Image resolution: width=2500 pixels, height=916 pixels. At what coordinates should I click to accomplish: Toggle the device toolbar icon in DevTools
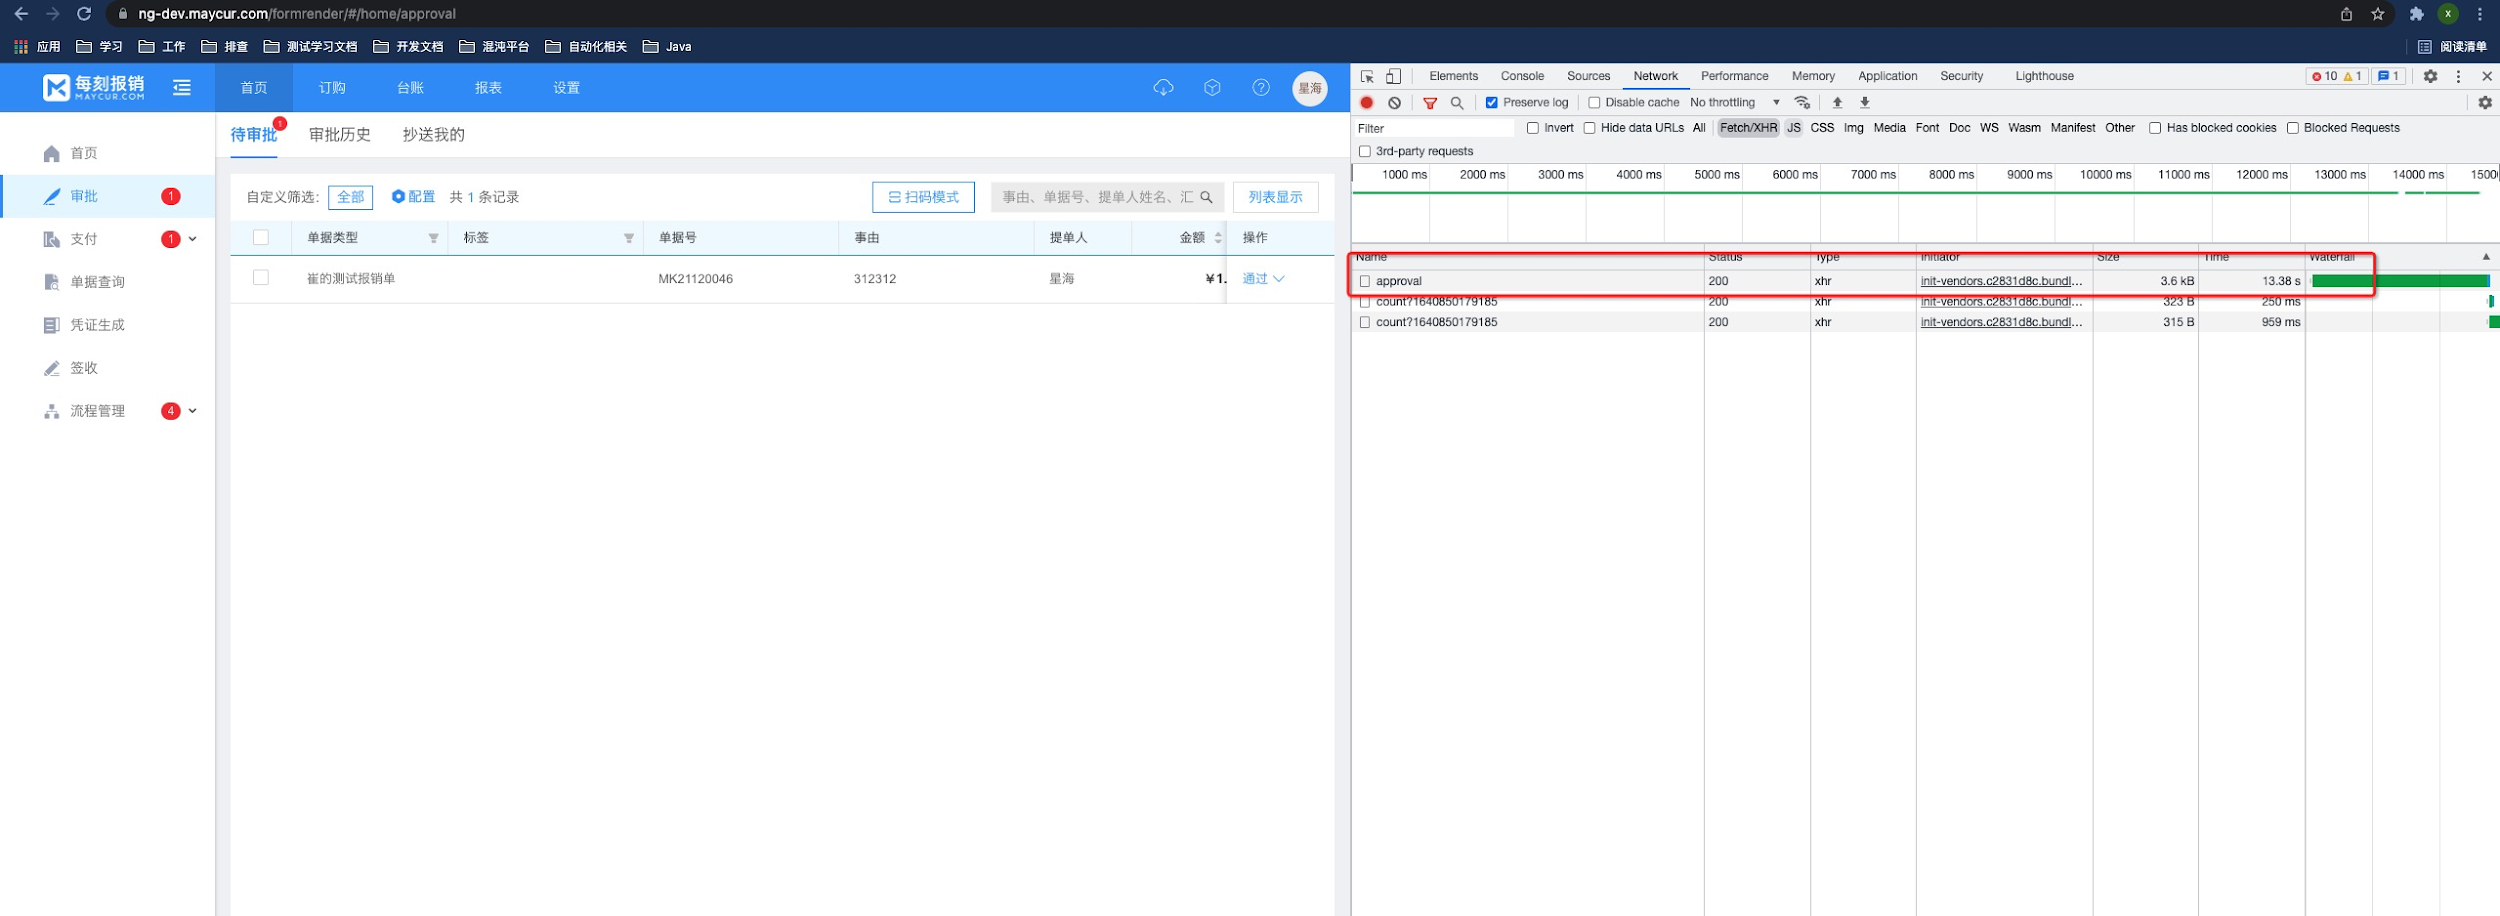coord(1393,76)
